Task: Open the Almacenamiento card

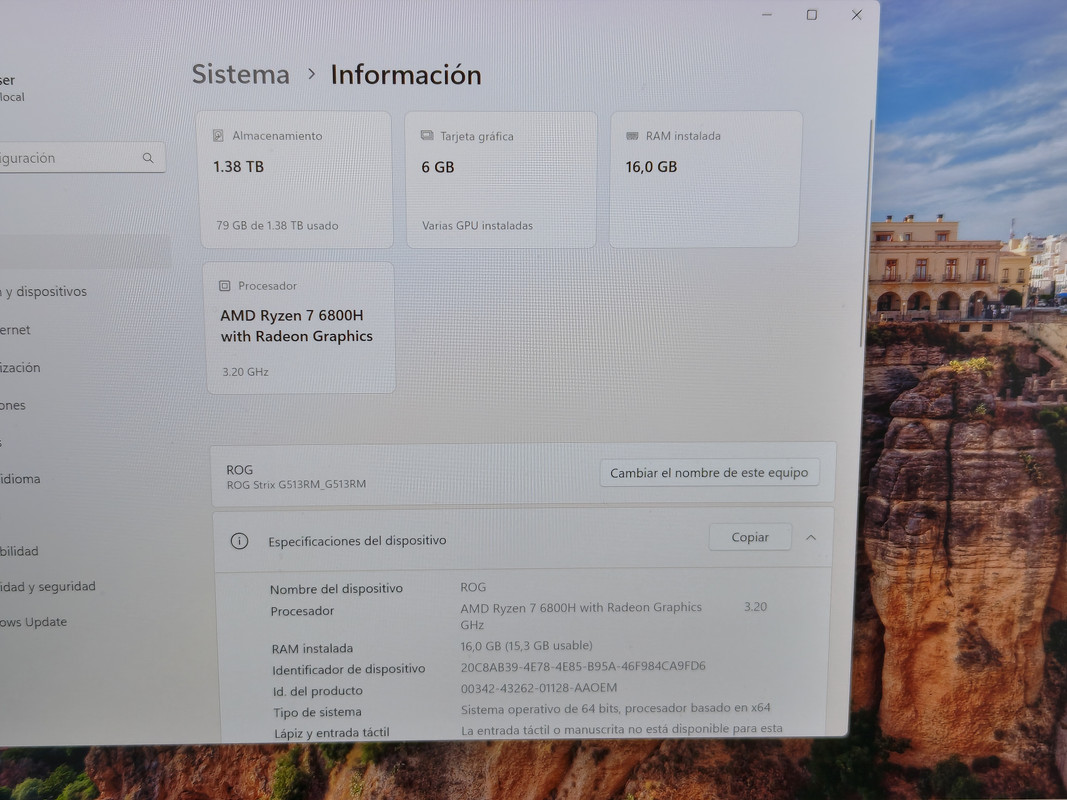Action: pos(295,180)
